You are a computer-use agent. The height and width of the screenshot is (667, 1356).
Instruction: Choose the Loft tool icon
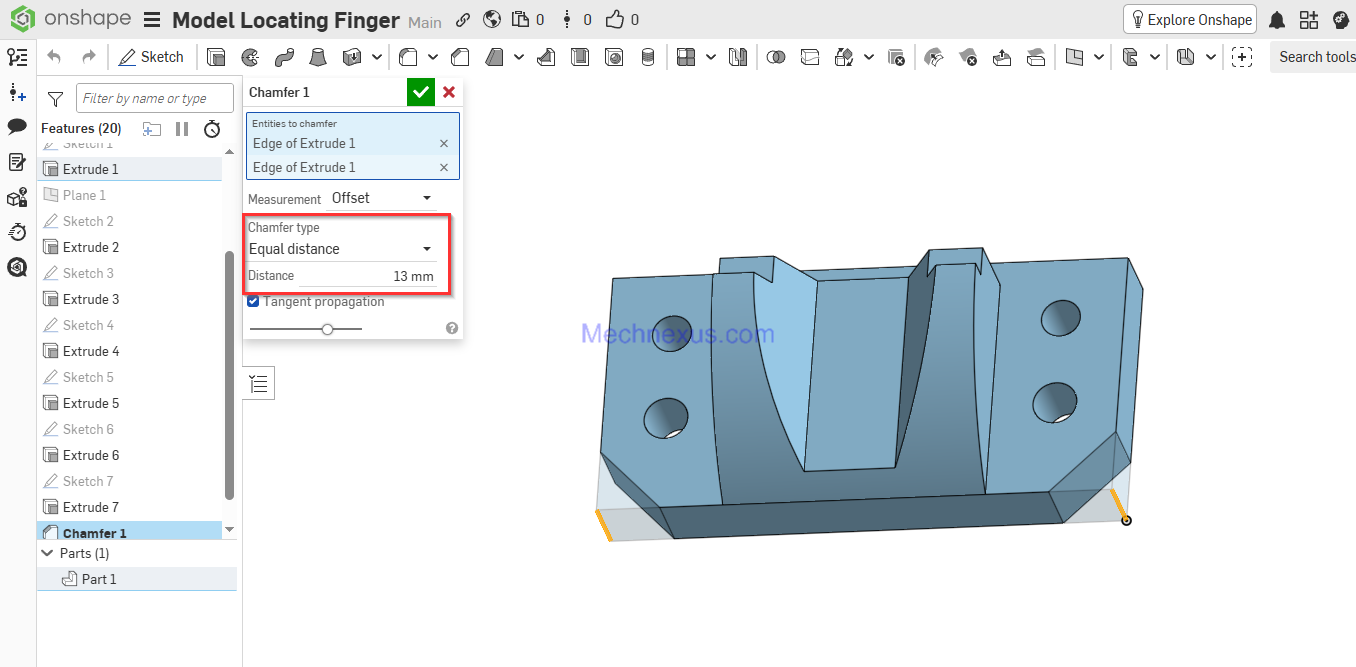point(317,57)
